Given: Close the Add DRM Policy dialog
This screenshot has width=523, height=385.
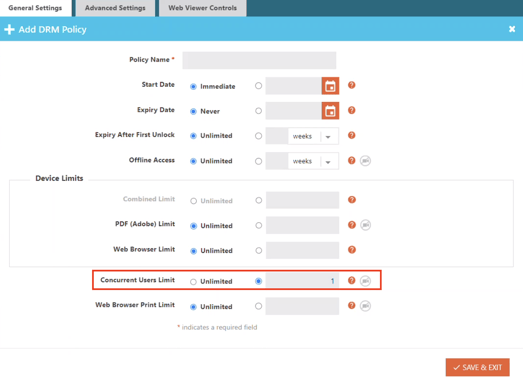Looking at the screenshot, I should pyautogui.click(x=512, y=29).
